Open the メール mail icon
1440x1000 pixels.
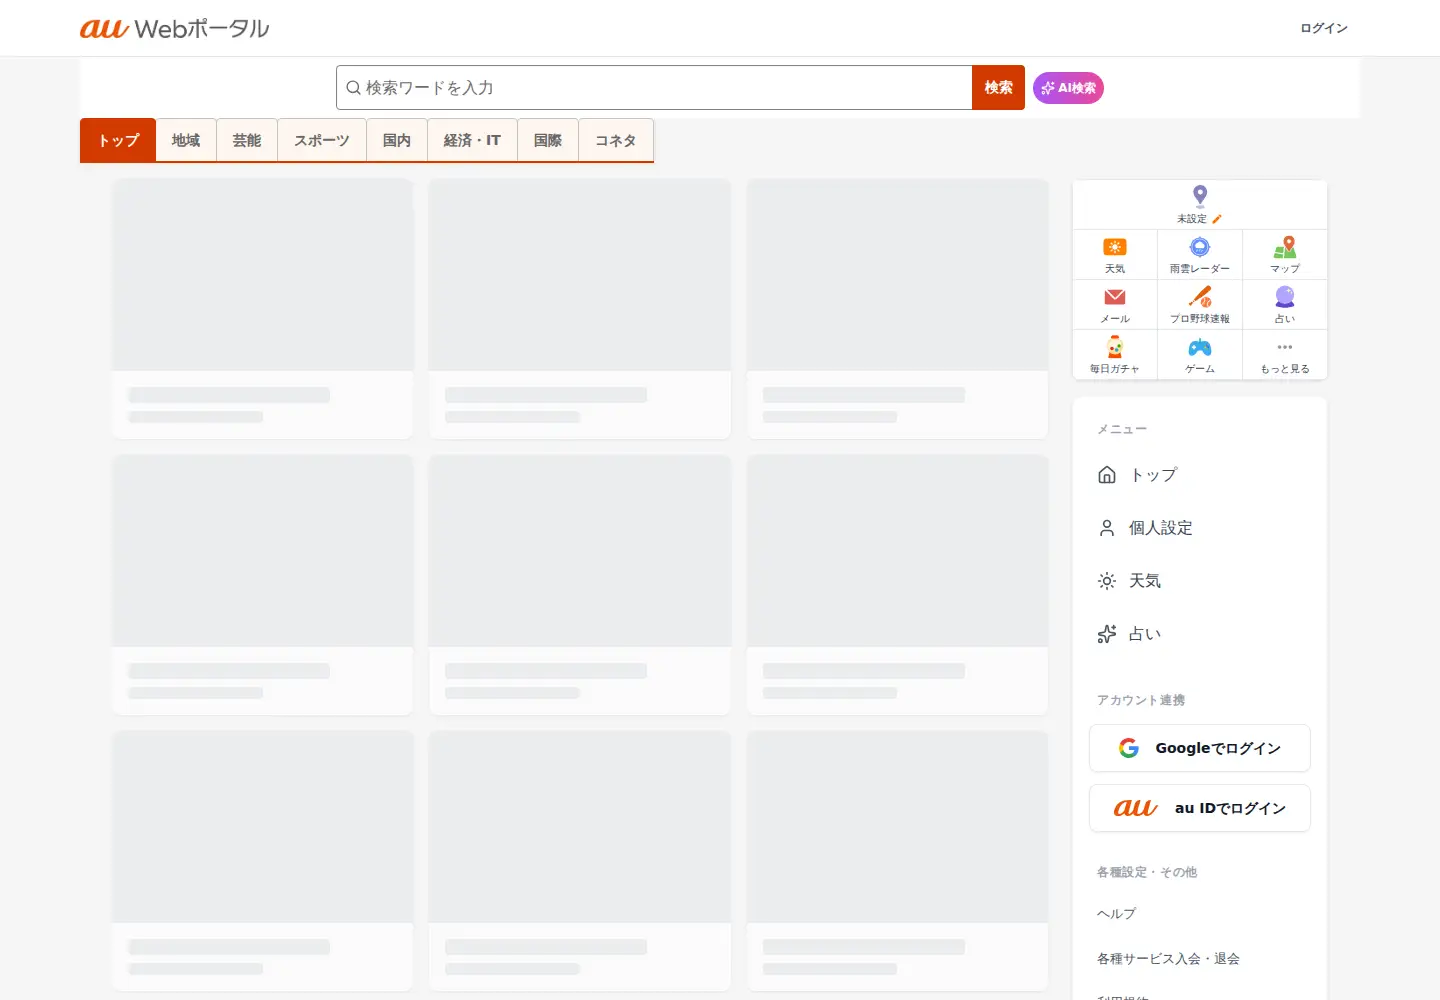(x=1115, y=297)
